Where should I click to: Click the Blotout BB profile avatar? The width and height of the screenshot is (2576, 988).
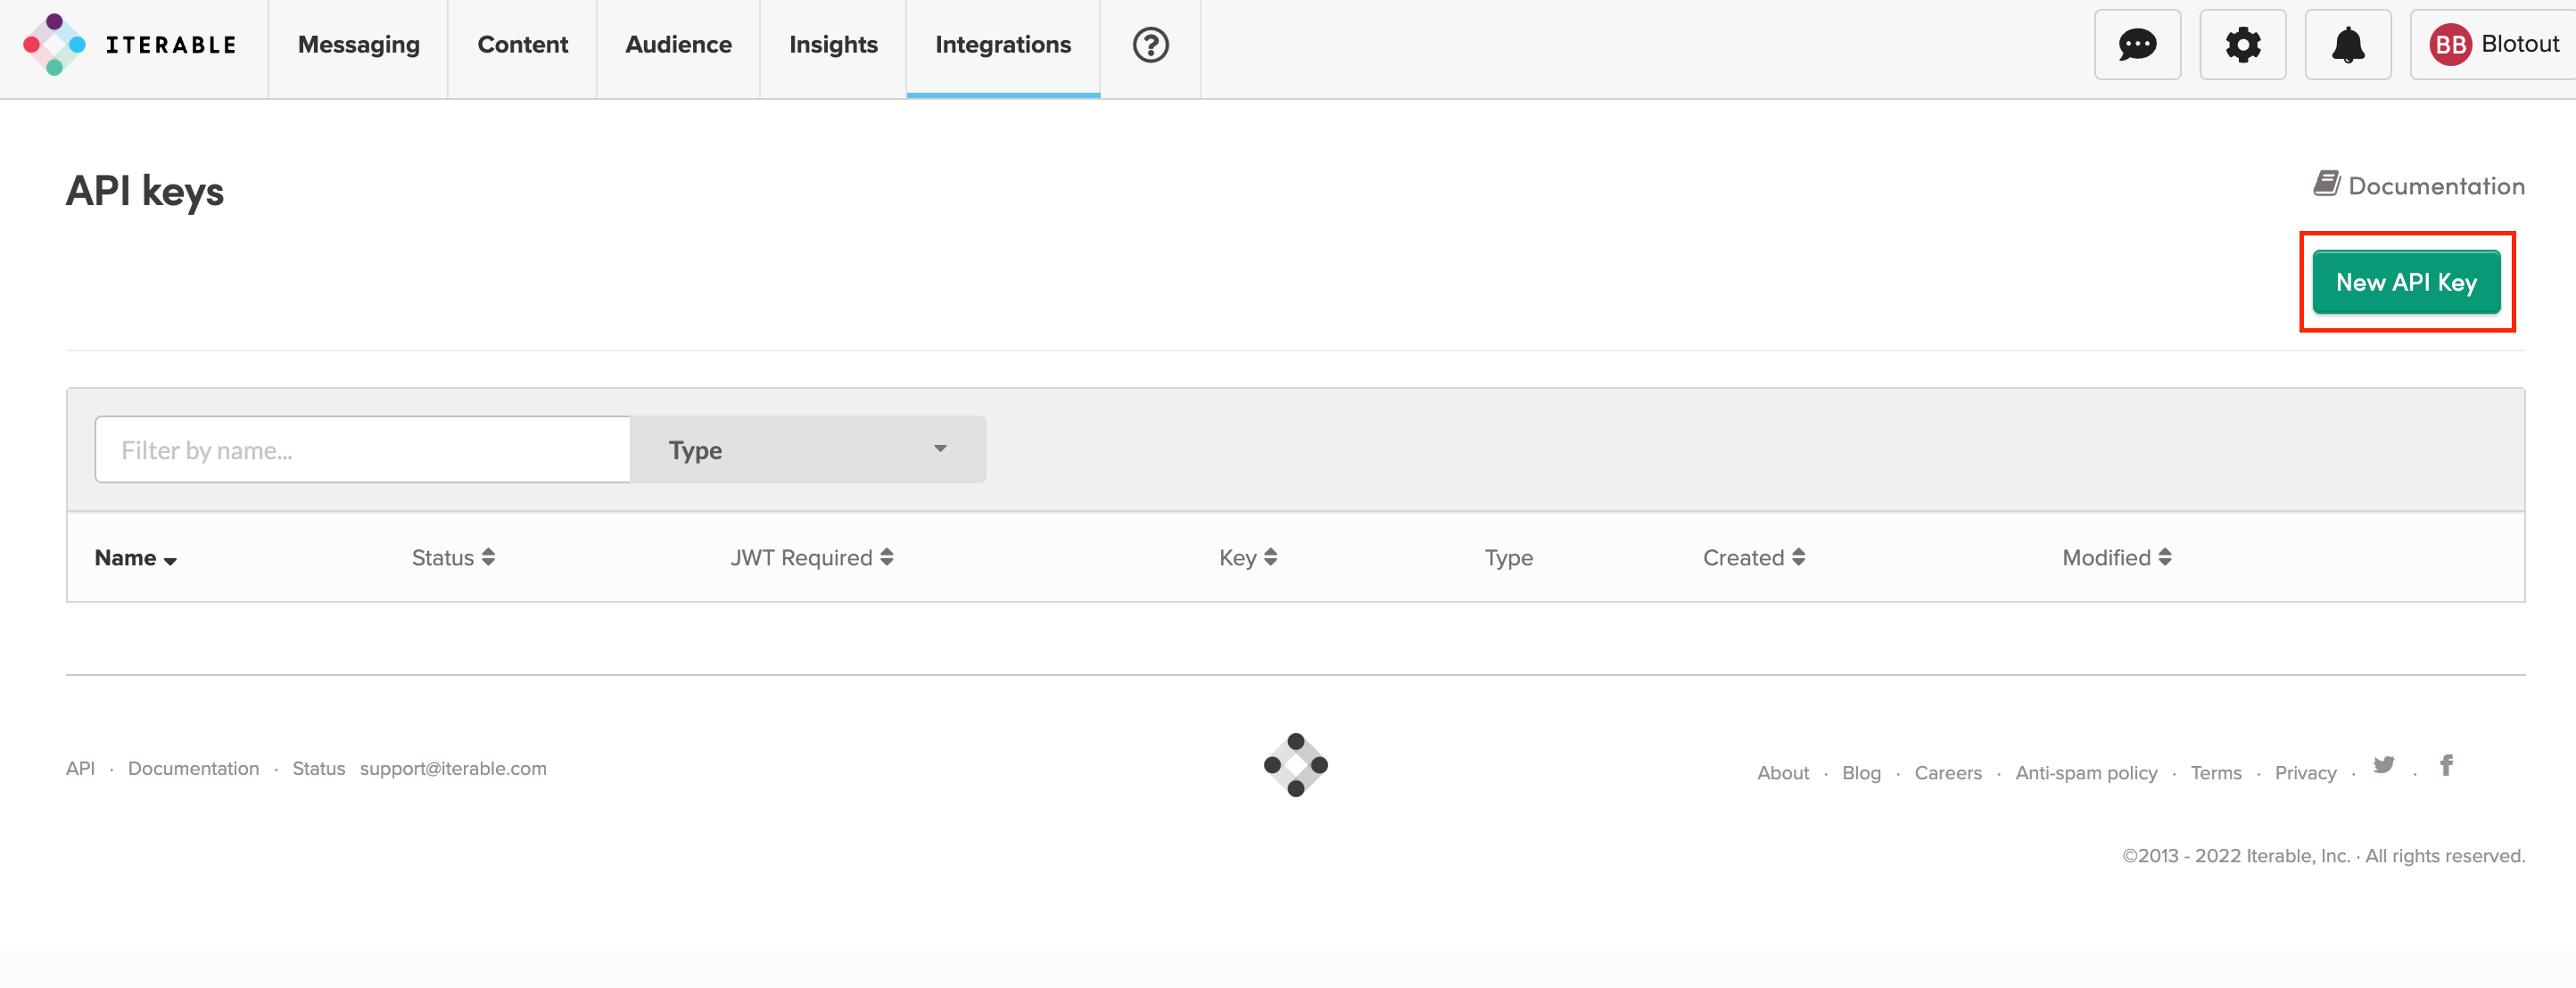point(2450,45)
